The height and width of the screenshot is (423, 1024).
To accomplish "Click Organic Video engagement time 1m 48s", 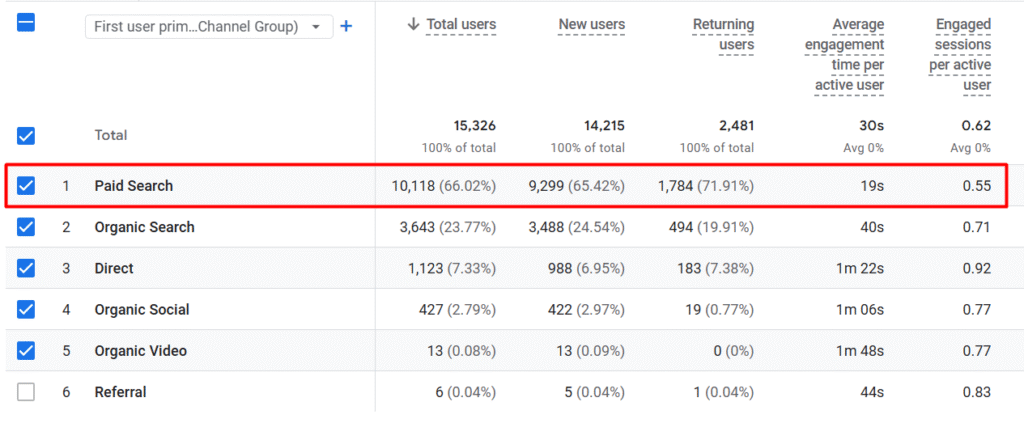I will (860, 351).
